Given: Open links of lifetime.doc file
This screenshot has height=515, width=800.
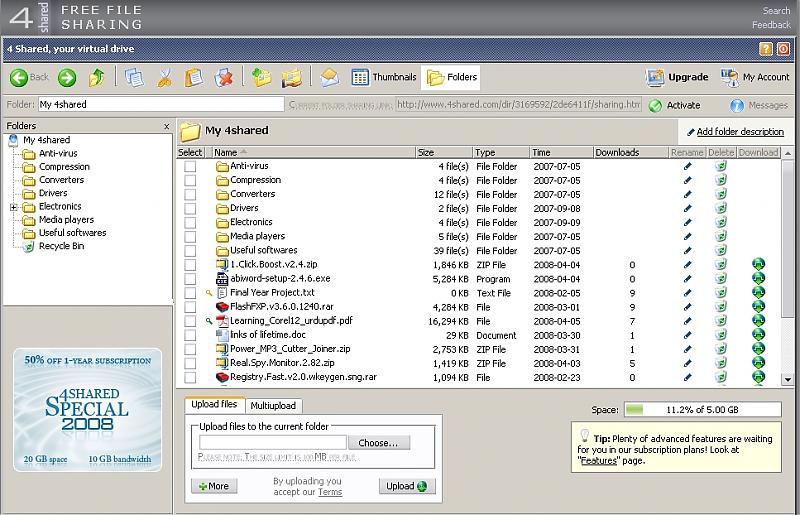Looking at the screenshot, I should (268, 335).
